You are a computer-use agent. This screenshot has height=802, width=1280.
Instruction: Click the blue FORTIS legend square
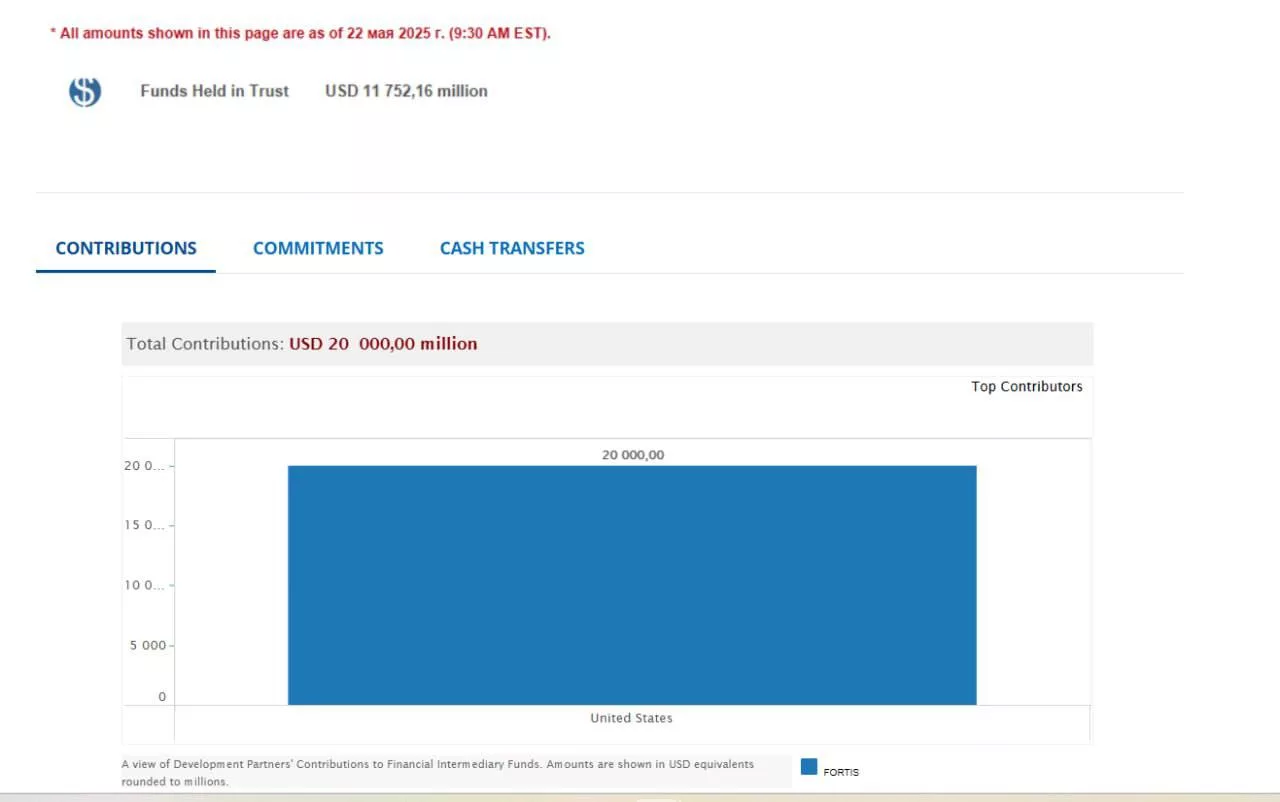(x=809, y=767)
